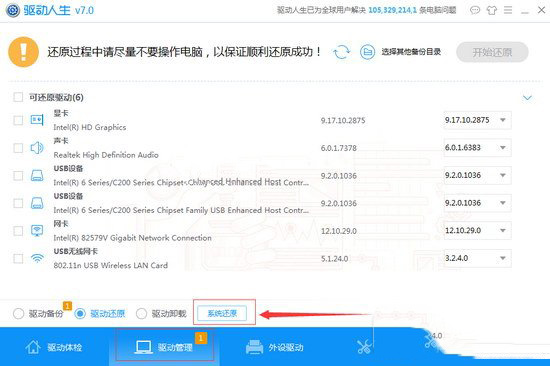
Task: Check the 802.11n USB Wireless LAN Card checkbox
Action: (18, 259)
